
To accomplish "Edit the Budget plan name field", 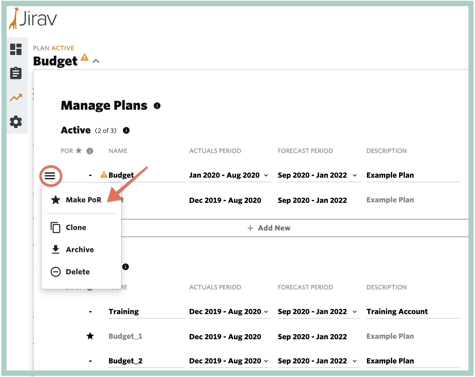I will [x=146, y=175].
